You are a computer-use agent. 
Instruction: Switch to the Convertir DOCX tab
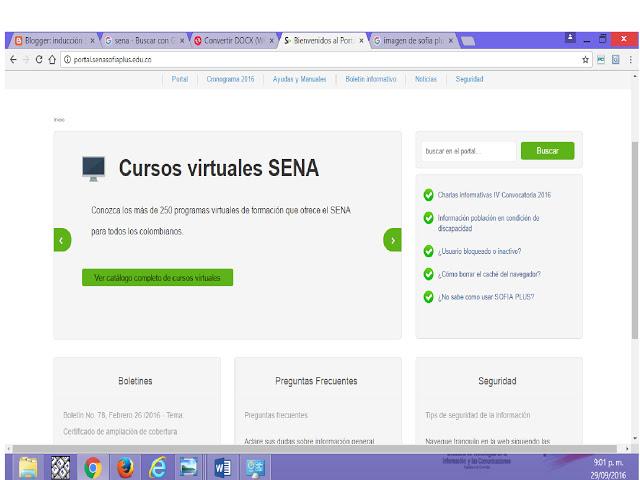tap(234, 41)
